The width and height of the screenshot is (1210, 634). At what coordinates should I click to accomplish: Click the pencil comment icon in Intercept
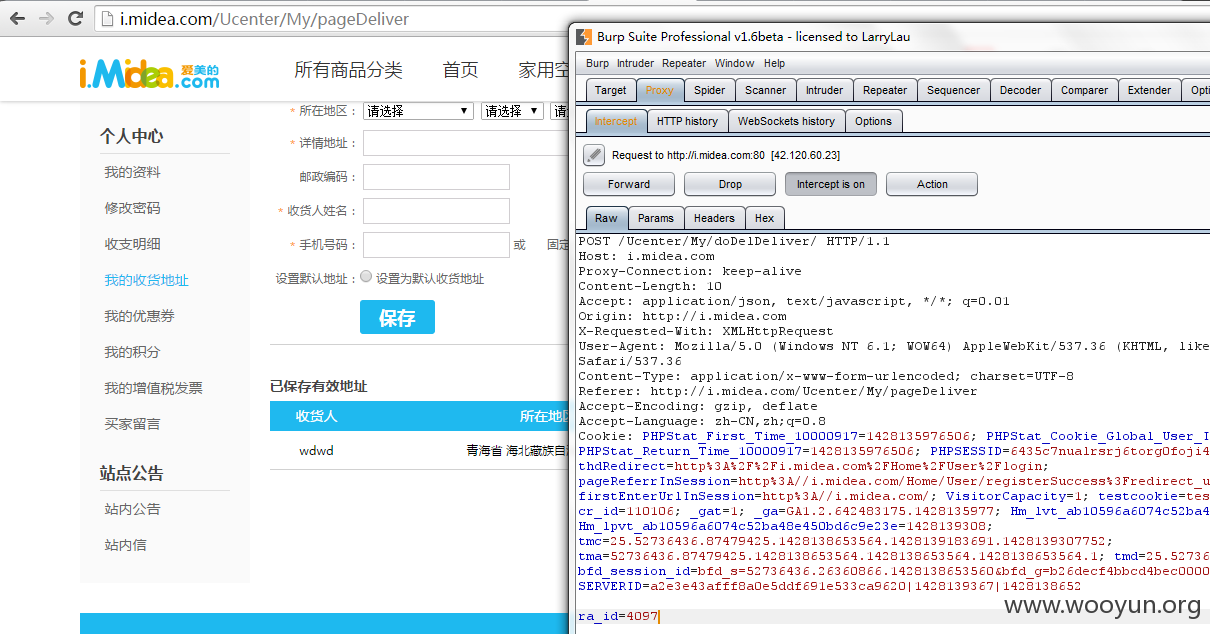tap(594, 155)
